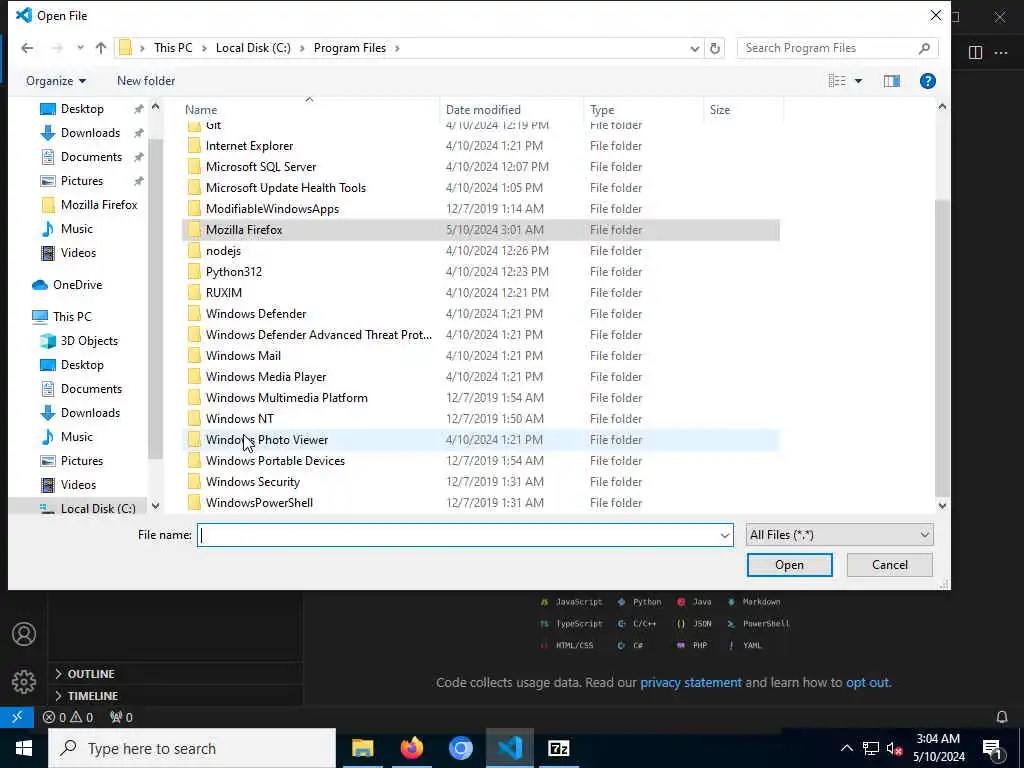Open Mozilla Firefox in navigation pane

(99, 205)
